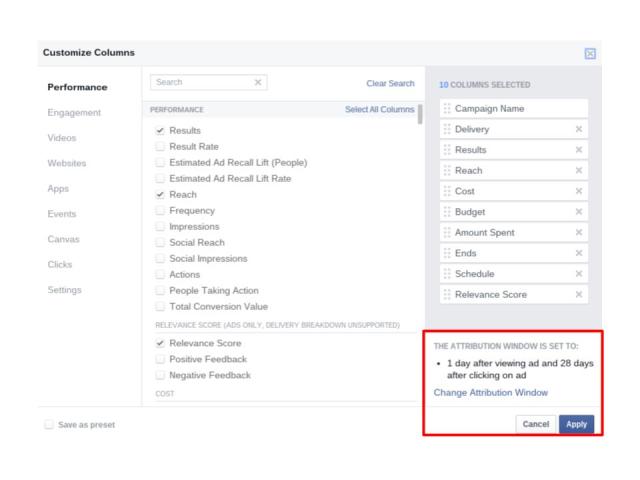Image resolution: width=640 pixels, height=480 pixels.
Task: Check the People Taking Action checkbox
Action: [160, 291]
